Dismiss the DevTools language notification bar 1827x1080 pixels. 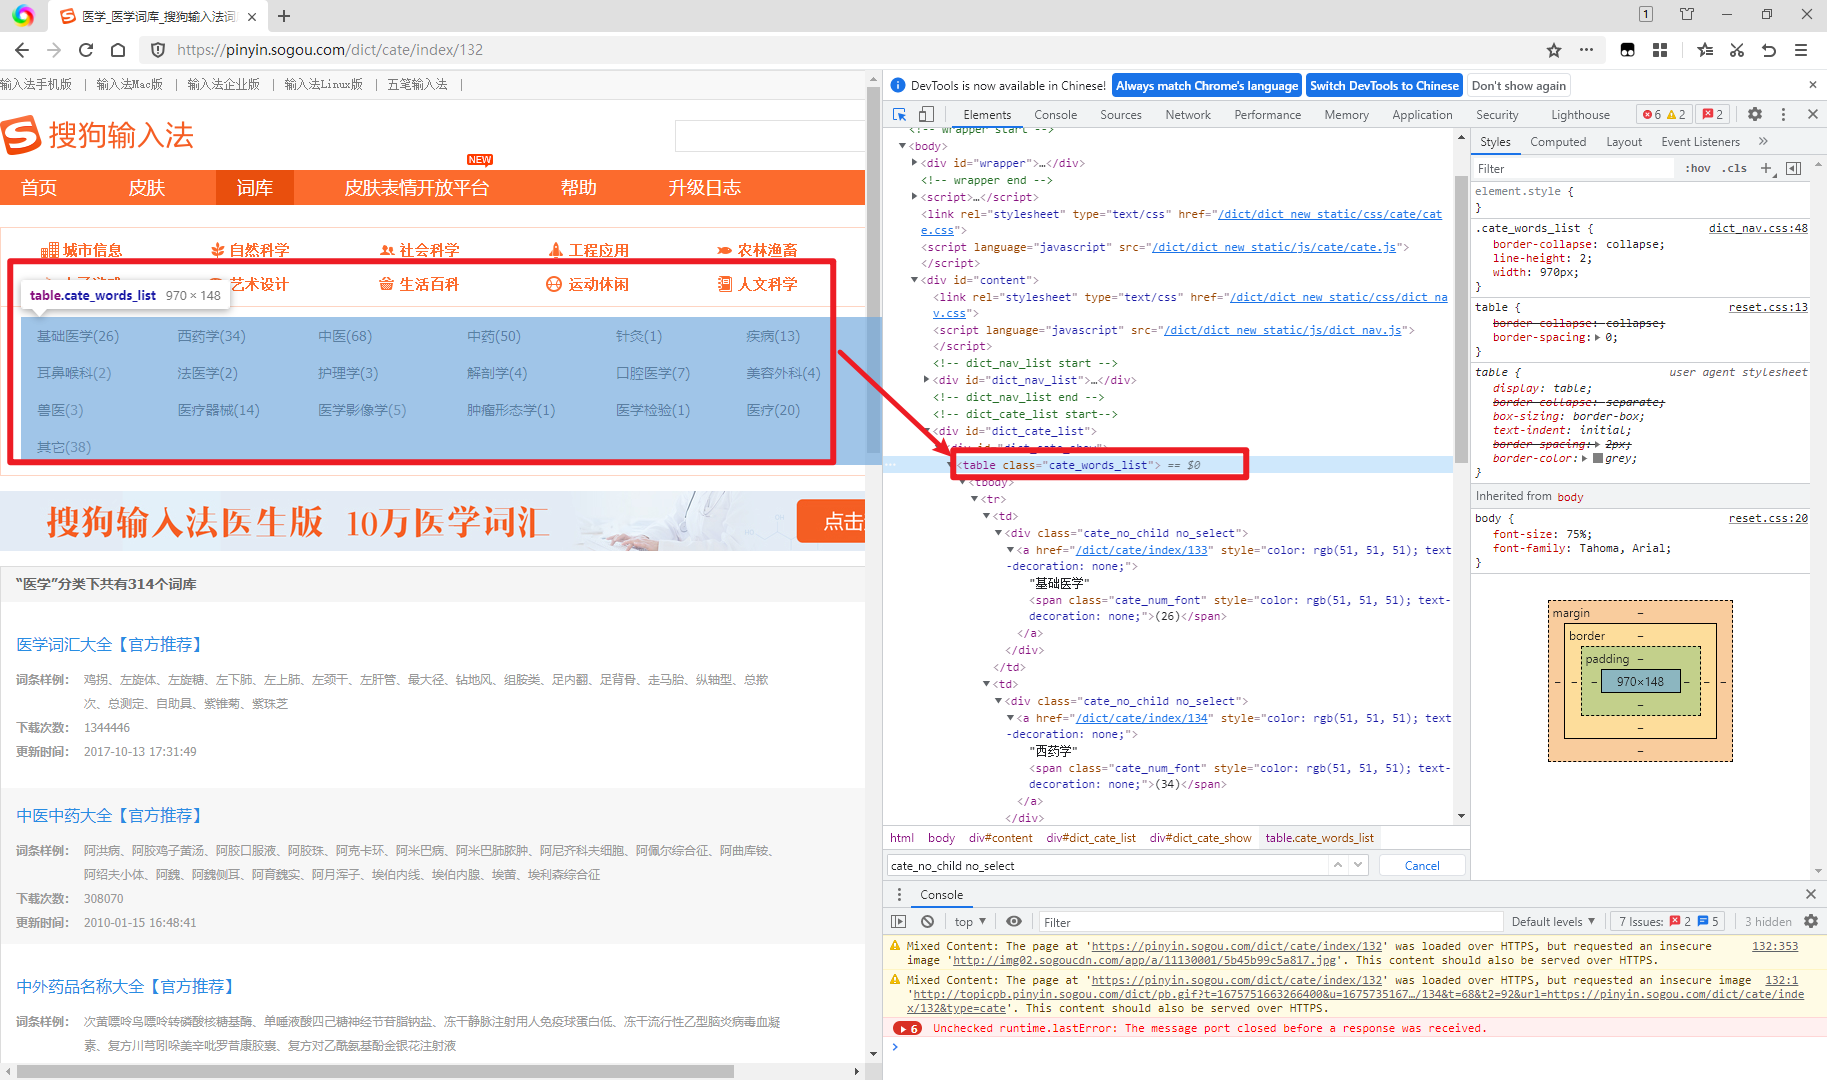point(1812,85)
